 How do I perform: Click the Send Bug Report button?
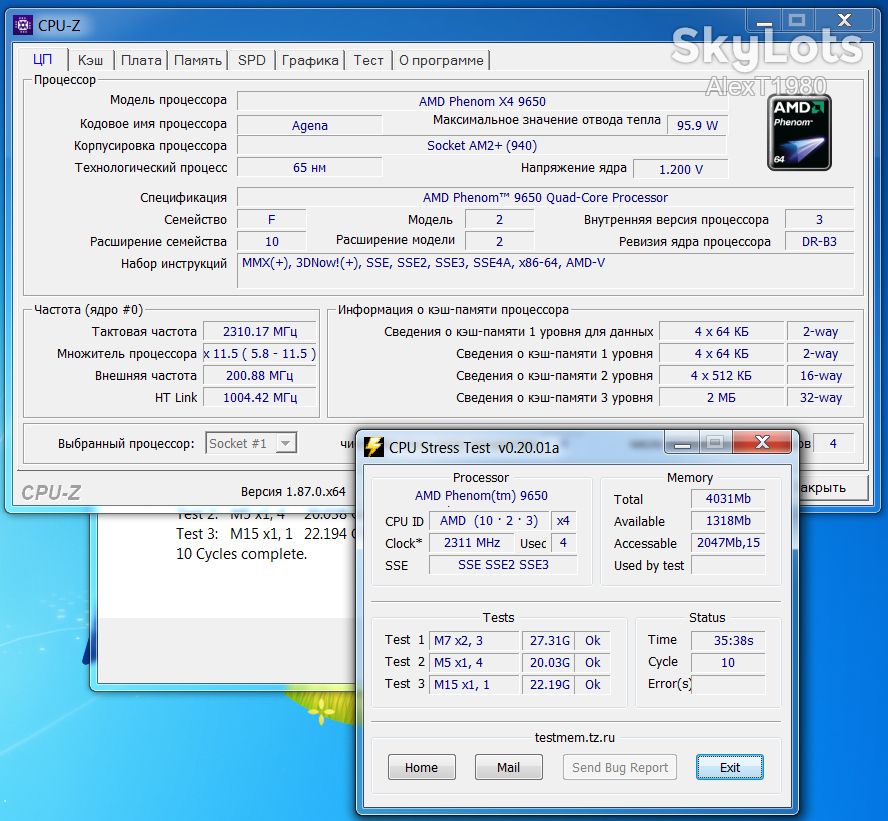pyautogui.click(x=620, y=767)
